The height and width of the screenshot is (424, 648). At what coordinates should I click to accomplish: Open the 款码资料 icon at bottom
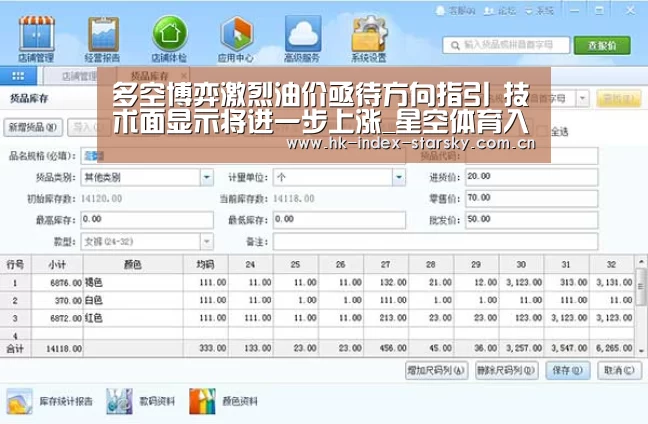119,401
